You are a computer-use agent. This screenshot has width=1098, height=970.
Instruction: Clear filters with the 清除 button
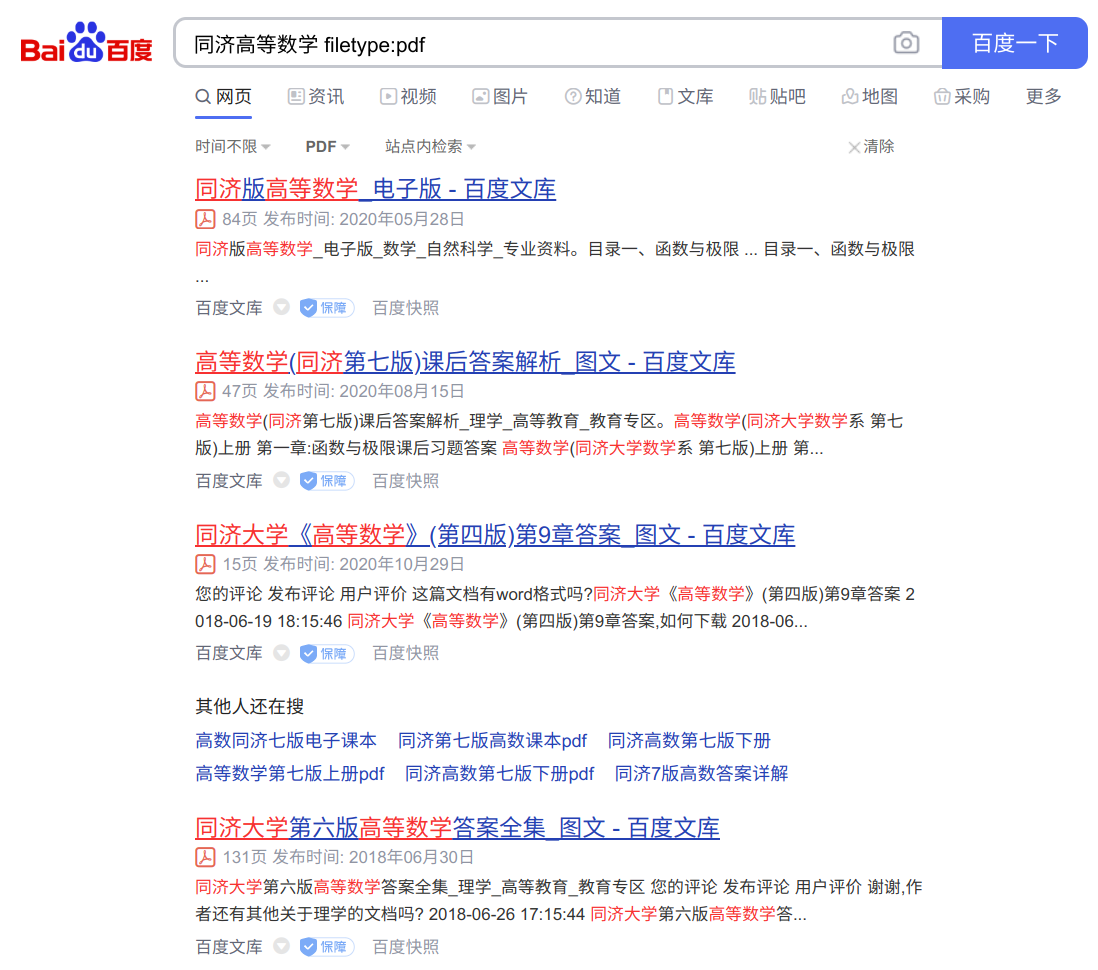871,146
